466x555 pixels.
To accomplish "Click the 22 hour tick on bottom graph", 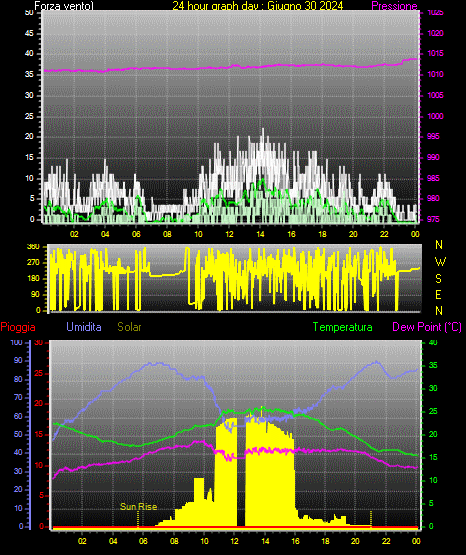I will point(386,541).
